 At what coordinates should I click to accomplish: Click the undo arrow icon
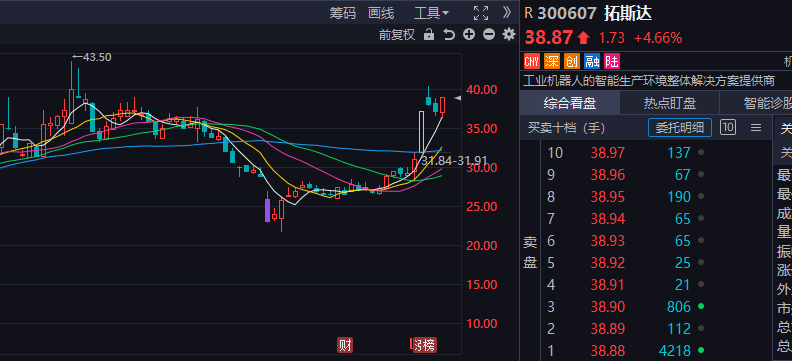[449, 35]
